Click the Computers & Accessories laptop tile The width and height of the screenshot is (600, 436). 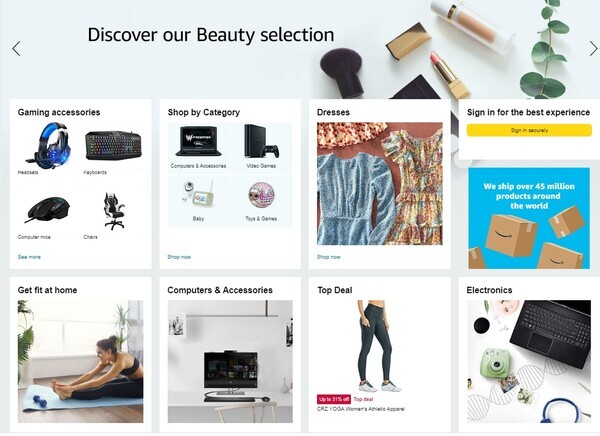click(x=198, y=148)
